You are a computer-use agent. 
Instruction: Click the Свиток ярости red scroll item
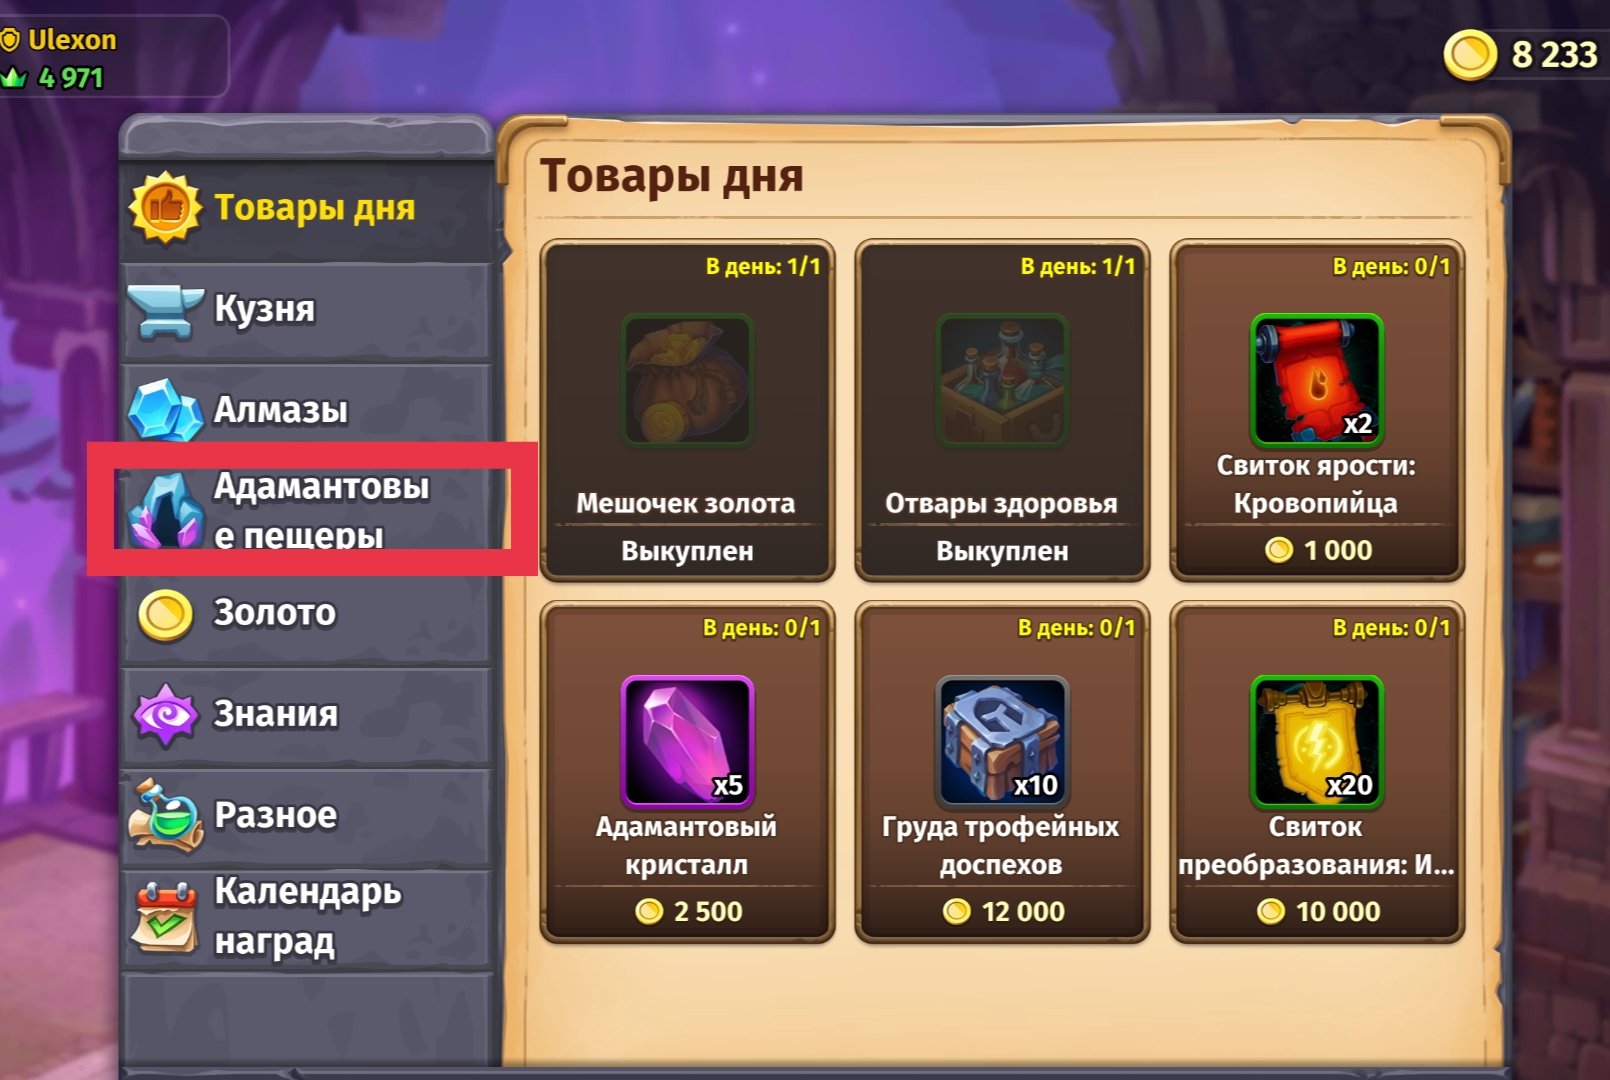tap(1317, 379)
